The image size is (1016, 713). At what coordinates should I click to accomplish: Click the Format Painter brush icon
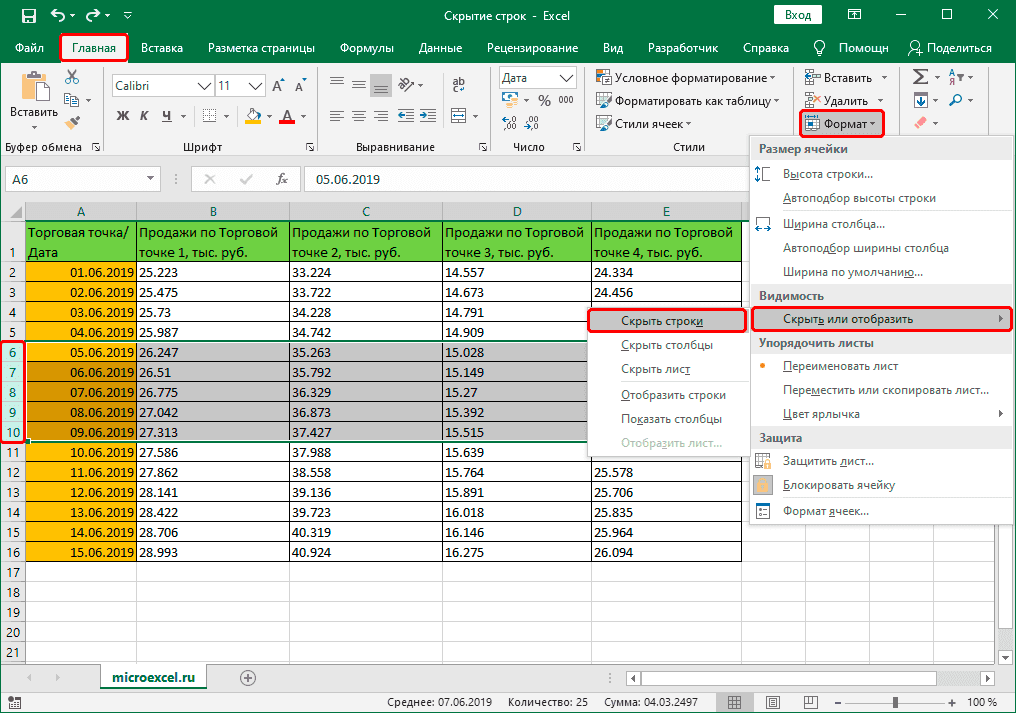coord(72,123)
